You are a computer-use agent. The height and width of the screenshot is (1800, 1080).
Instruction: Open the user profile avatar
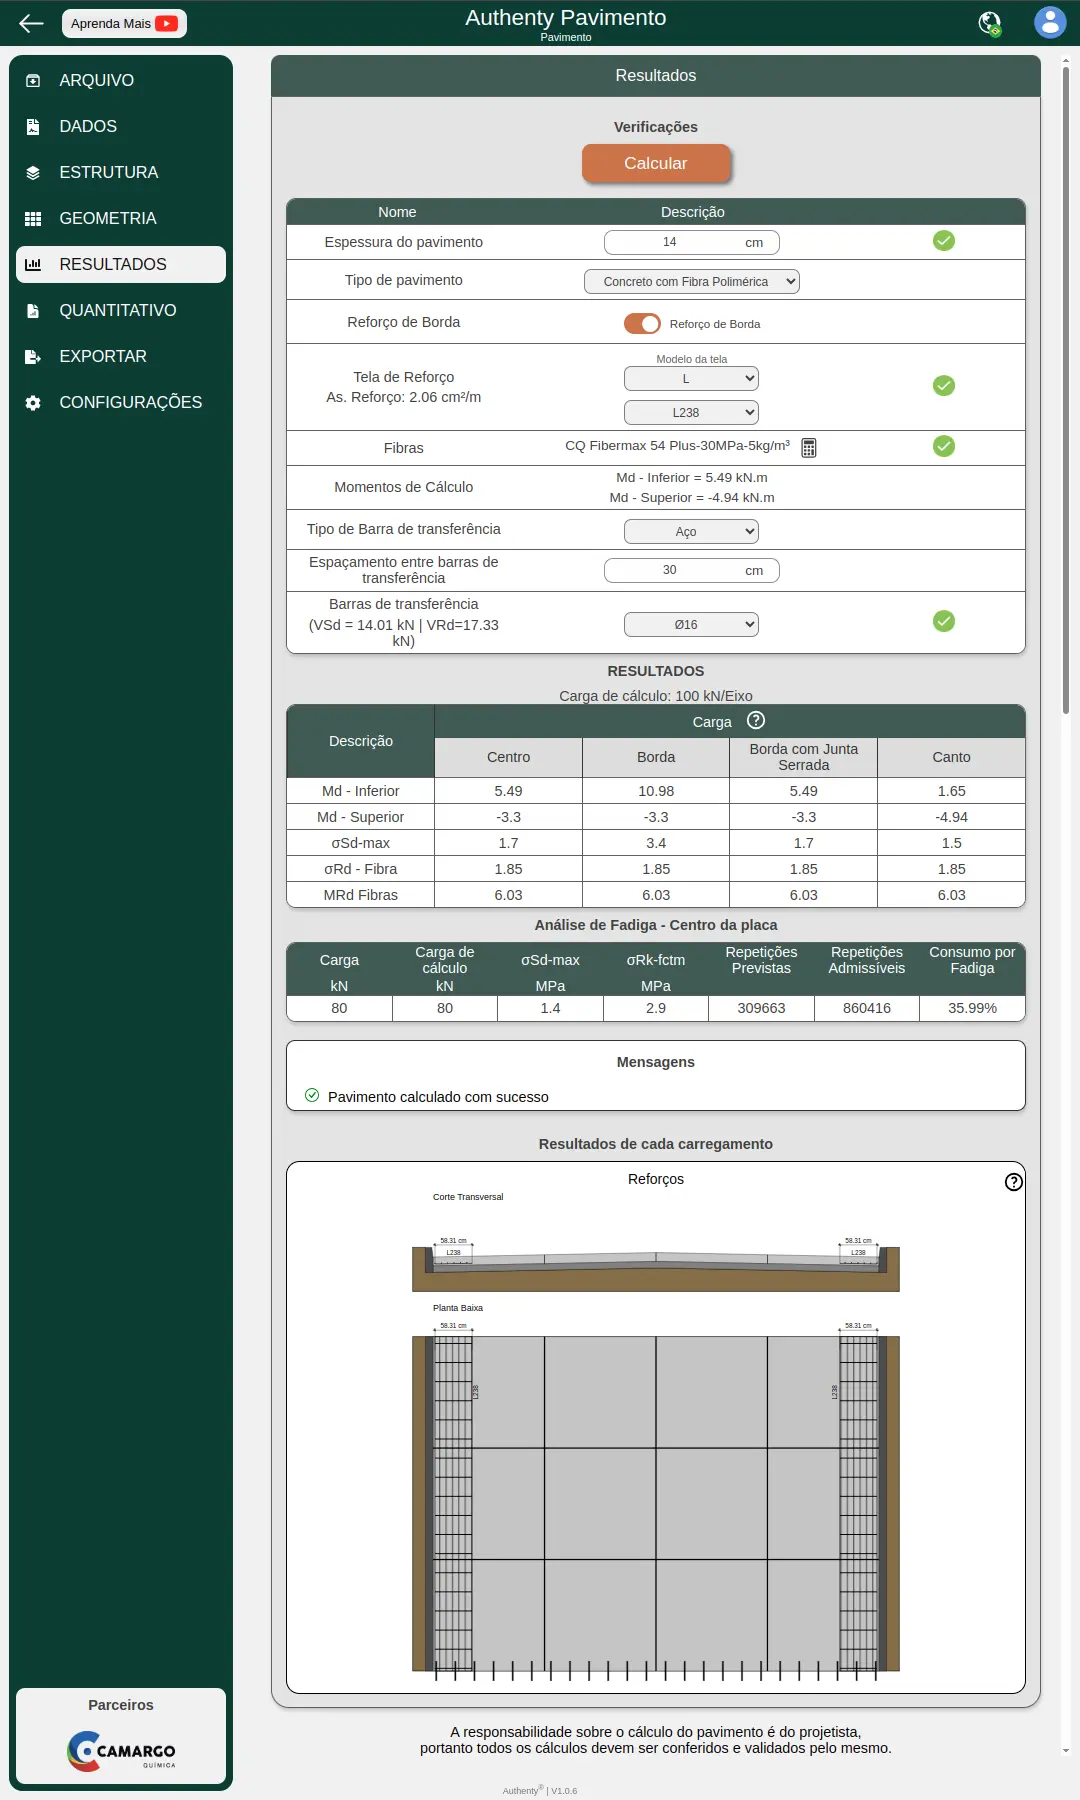(1050, 22)
